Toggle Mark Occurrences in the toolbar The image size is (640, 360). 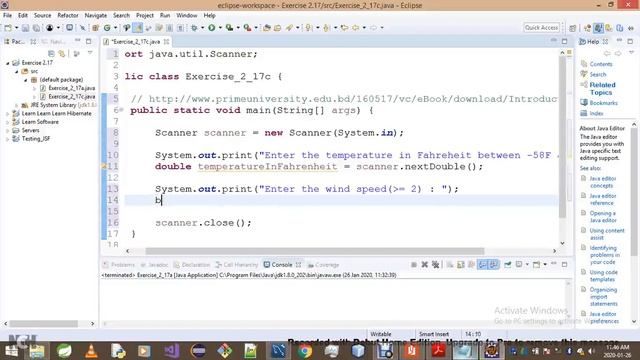point(138,28)
